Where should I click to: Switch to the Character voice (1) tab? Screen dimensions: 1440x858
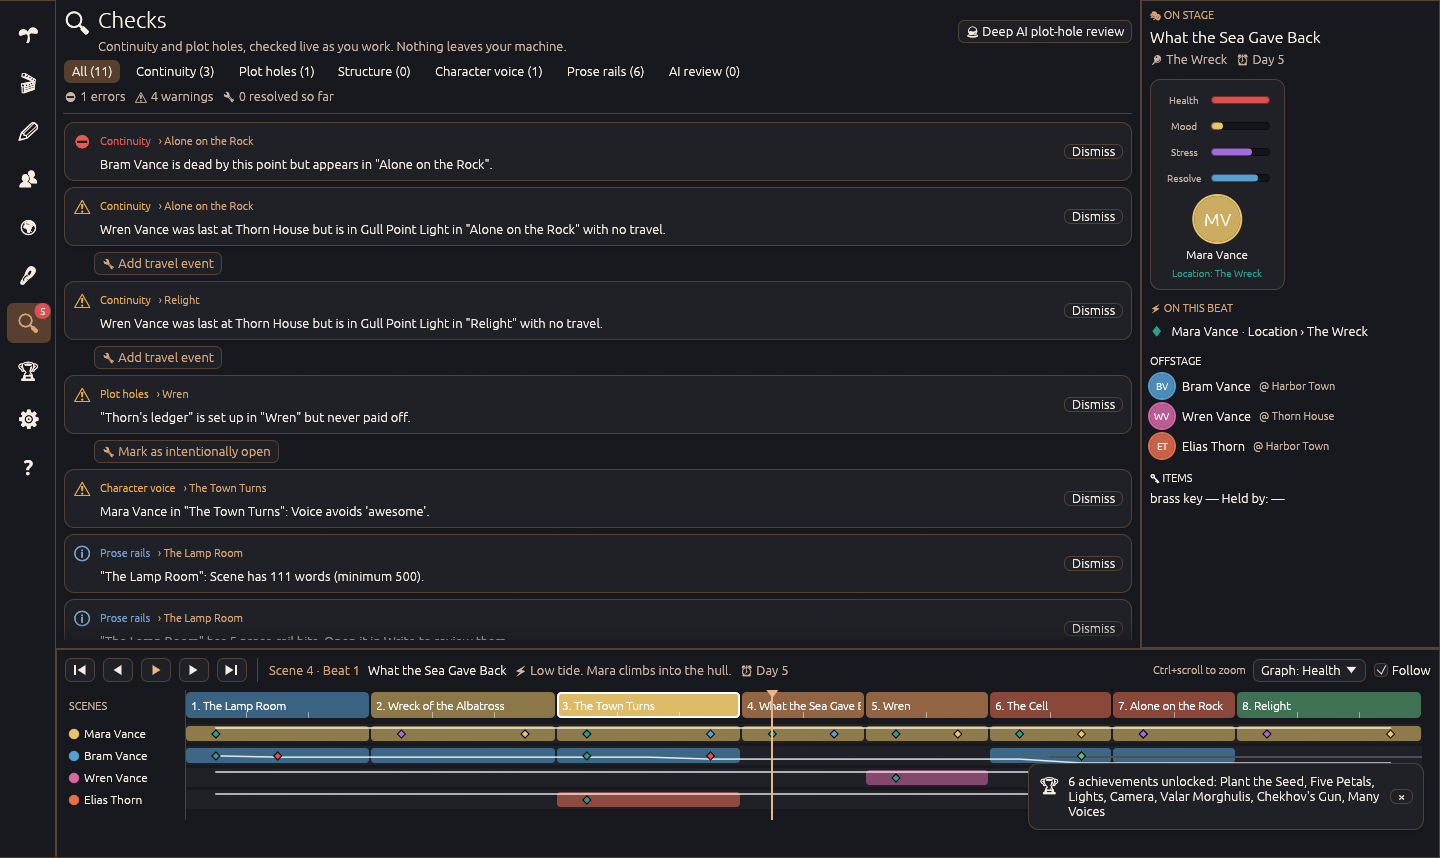(488, 71)
